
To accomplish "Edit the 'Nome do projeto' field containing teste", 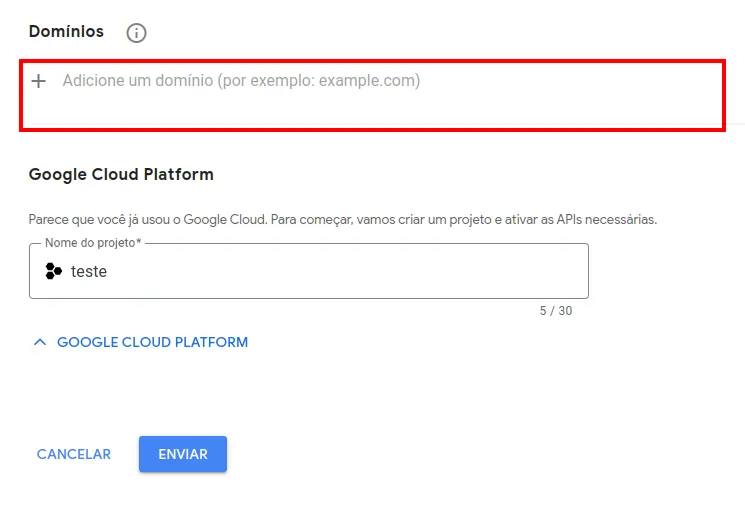I will point(309,271).
